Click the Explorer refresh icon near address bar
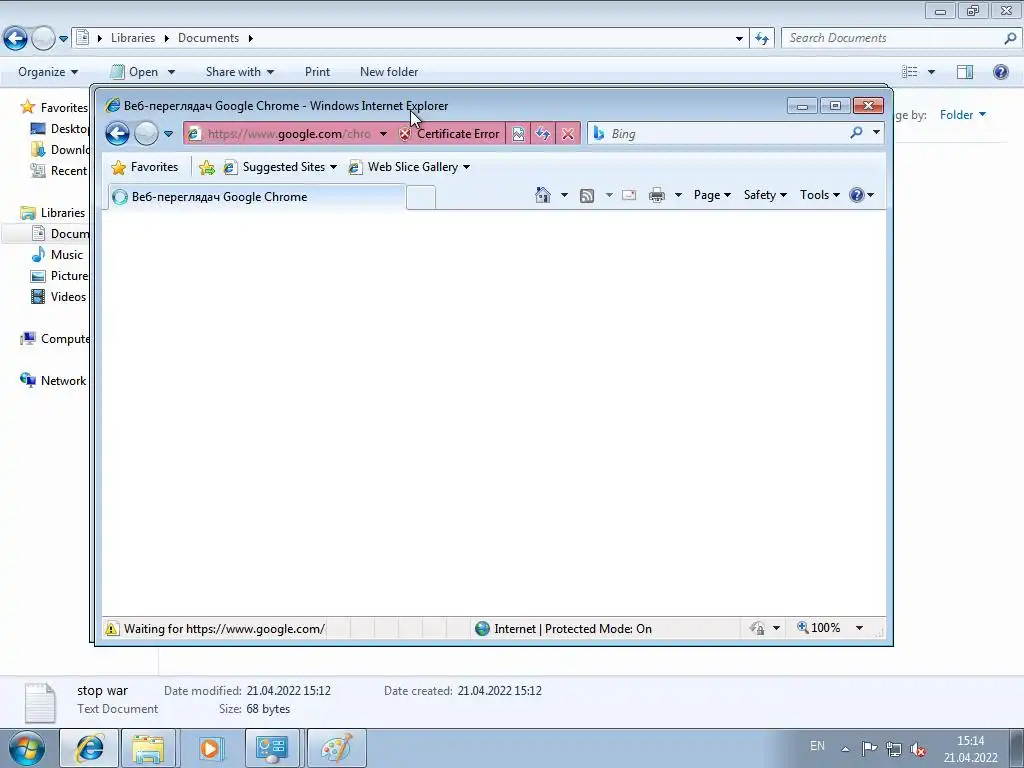Screen dimensions: 1024x768 coord(761,39)
